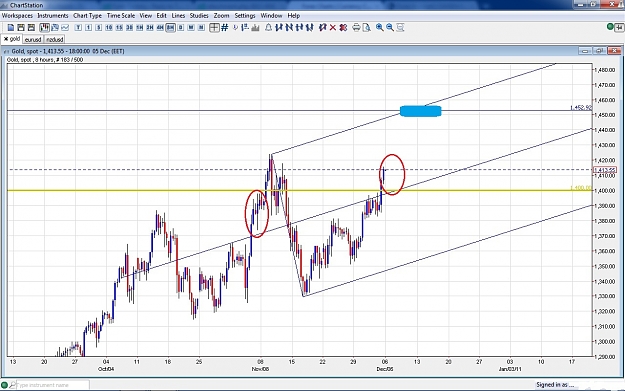Click the first save disk icon

21,28
